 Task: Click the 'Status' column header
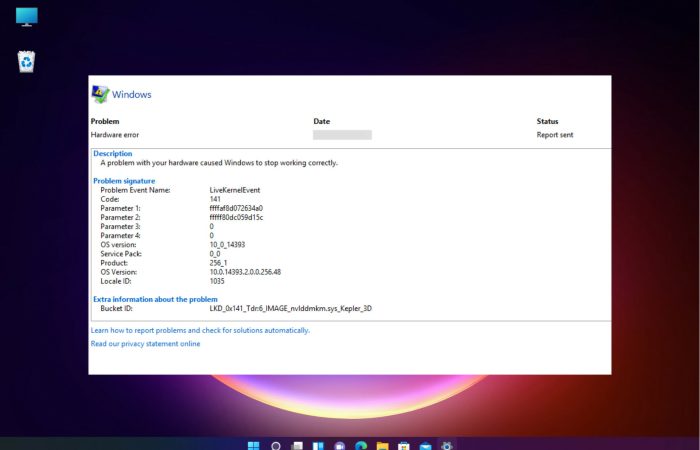(x=547, y=121)
